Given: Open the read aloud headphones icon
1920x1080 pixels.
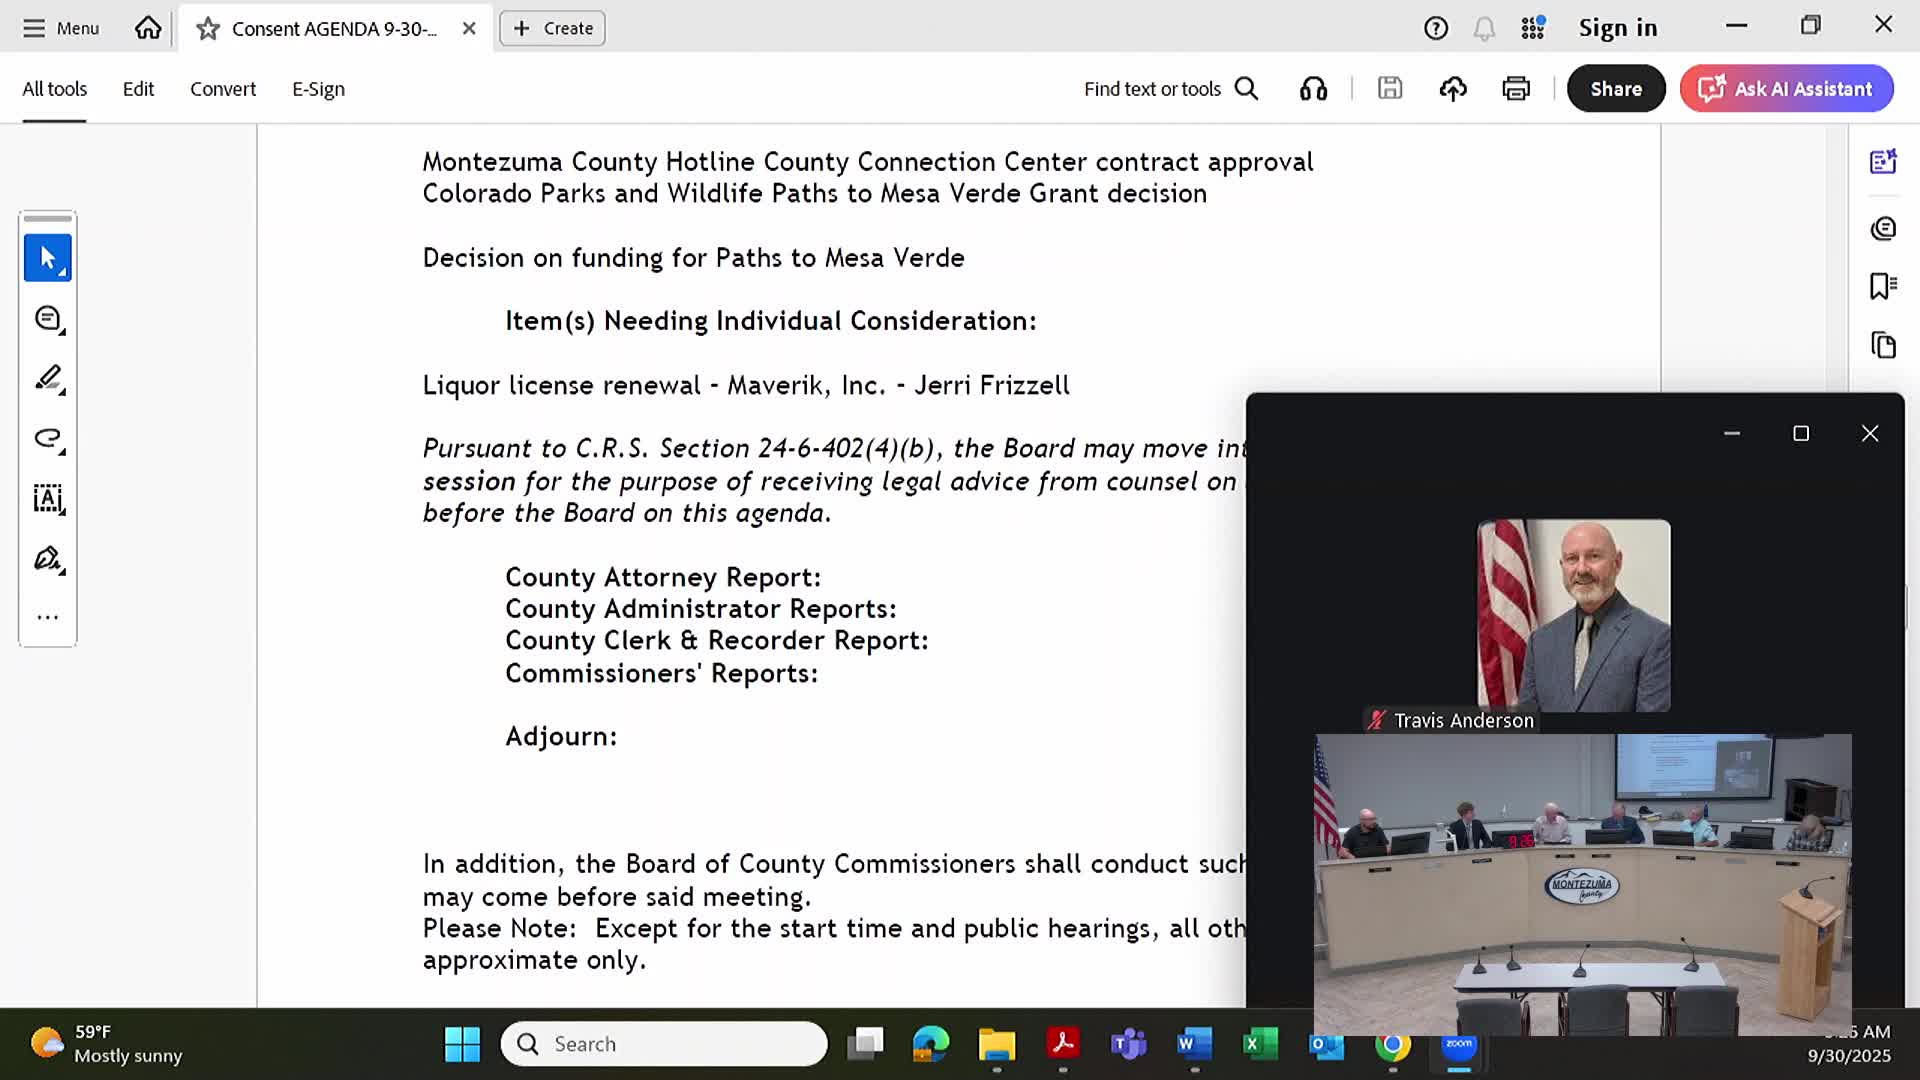Looking at the screenshot, I should [x=1313, y=89].
